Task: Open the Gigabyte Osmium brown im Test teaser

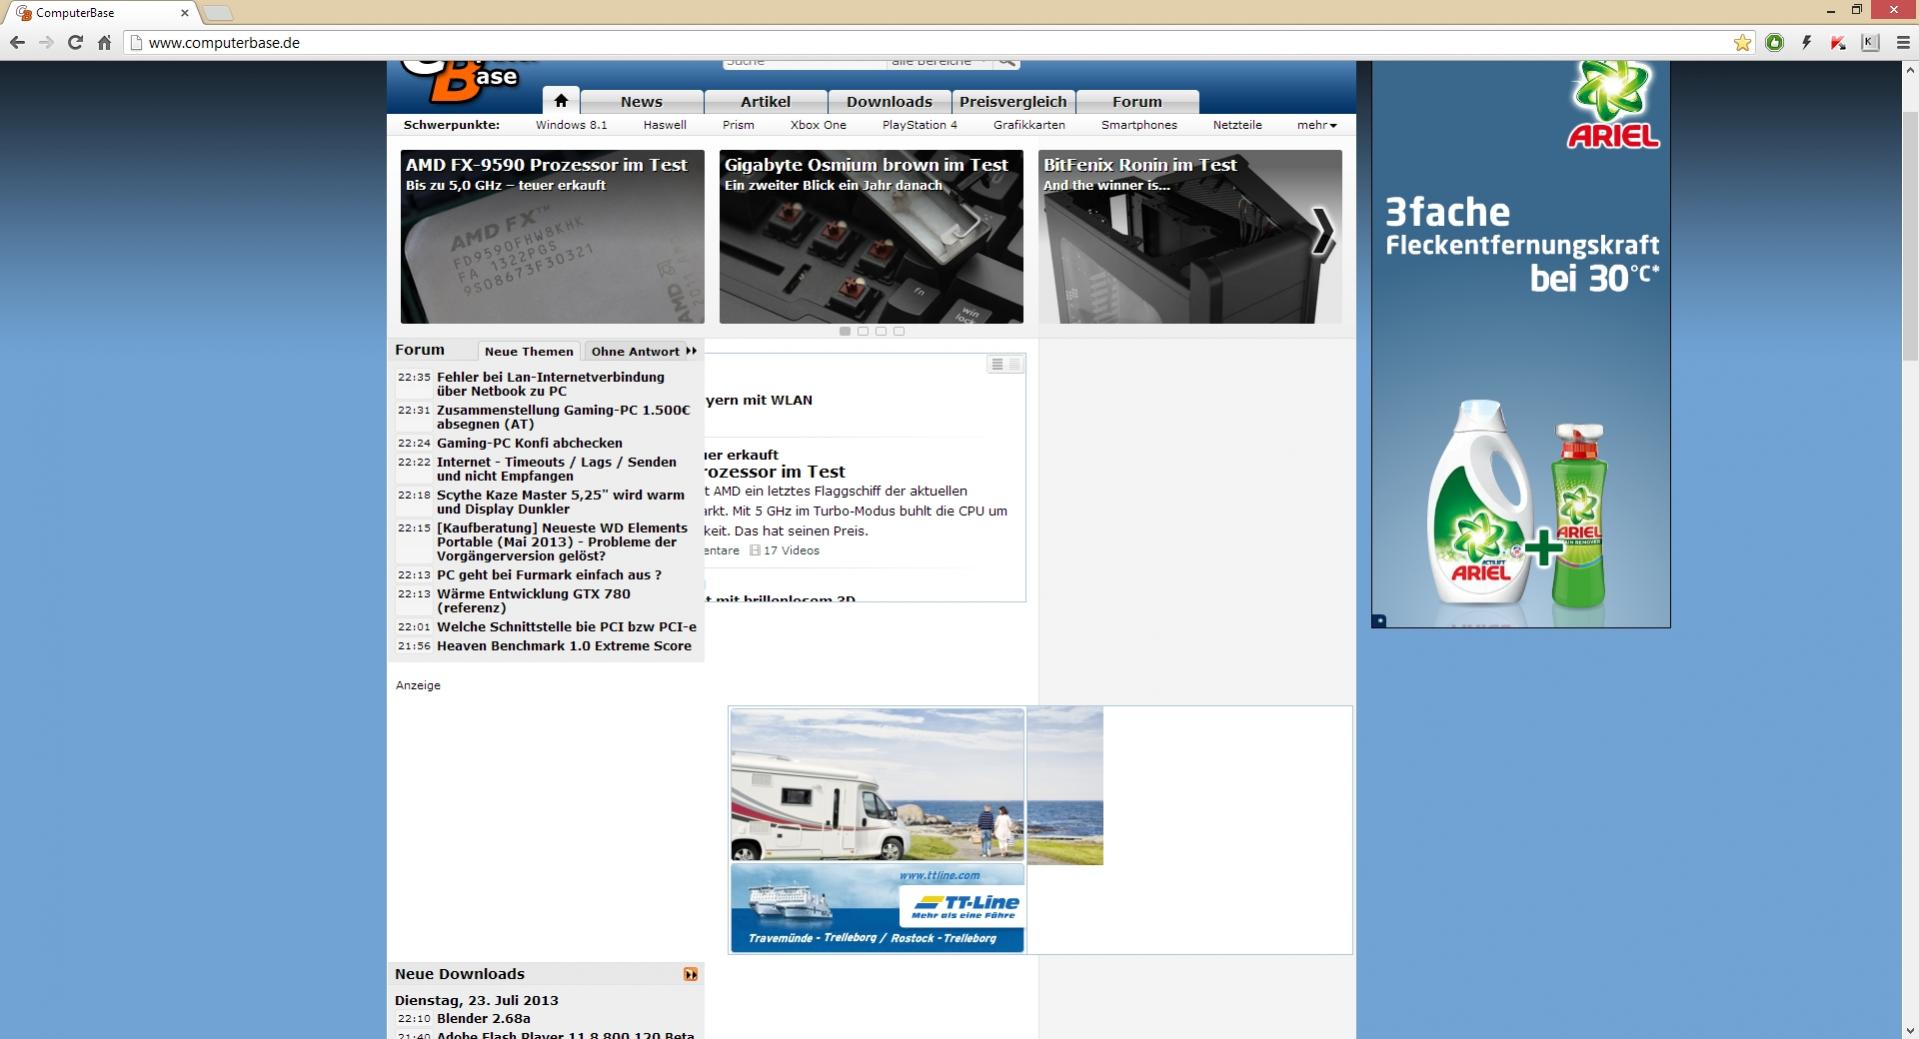Action: pos(871,237)
